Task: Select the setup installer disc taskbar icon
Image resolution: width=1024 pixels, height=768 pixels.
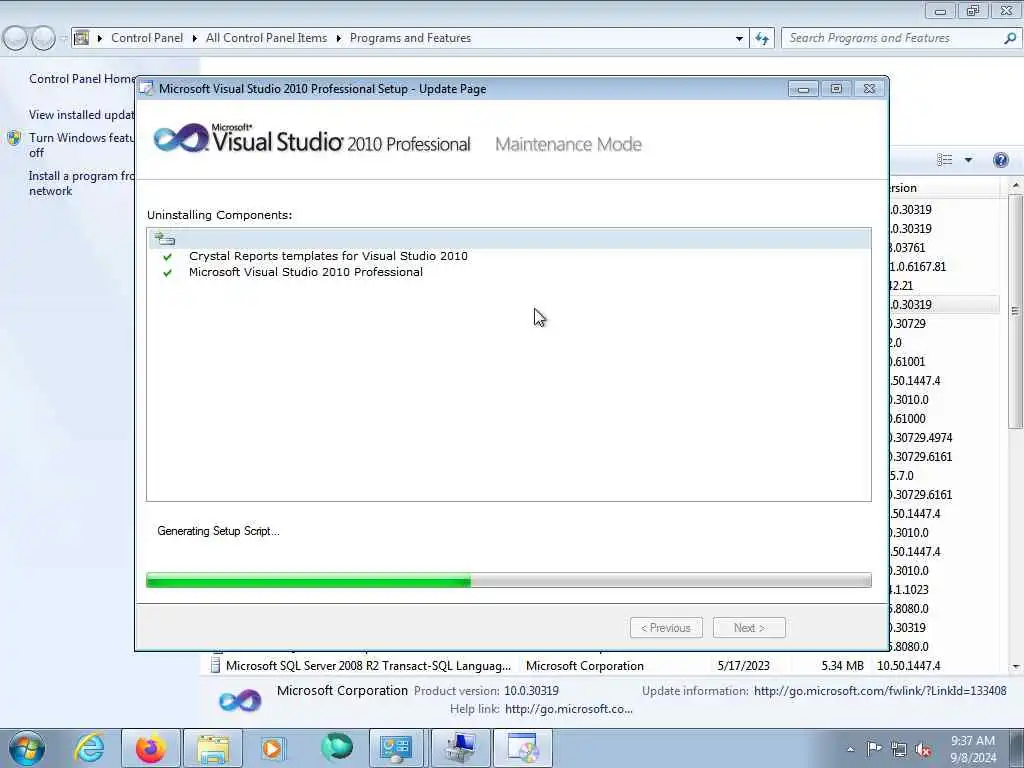Action: 522,748
